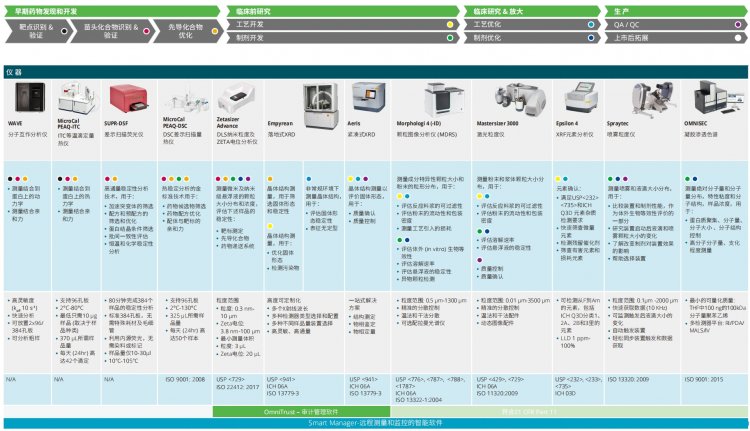
Task: Click the Aeris name label
Action: coord(354,123)
